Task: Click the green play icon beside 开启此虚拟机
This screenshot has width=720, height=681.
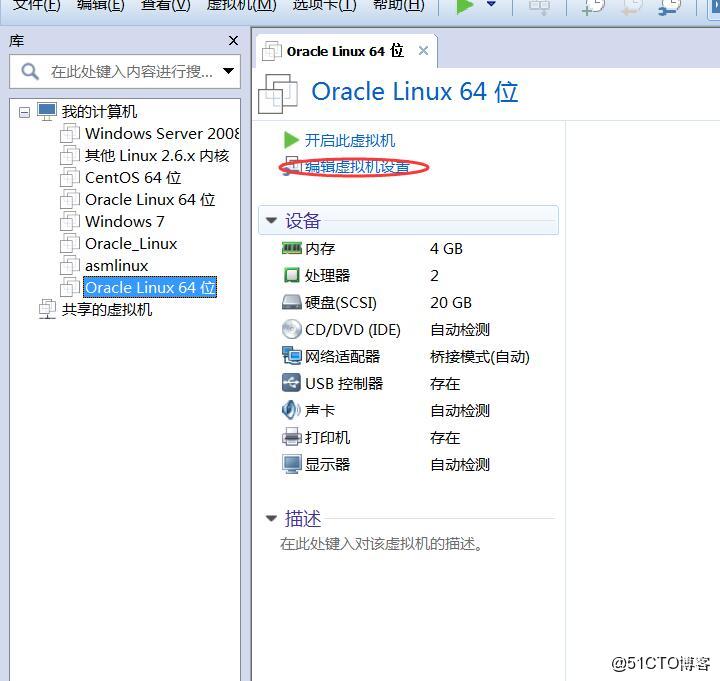Action: point(291,140)
